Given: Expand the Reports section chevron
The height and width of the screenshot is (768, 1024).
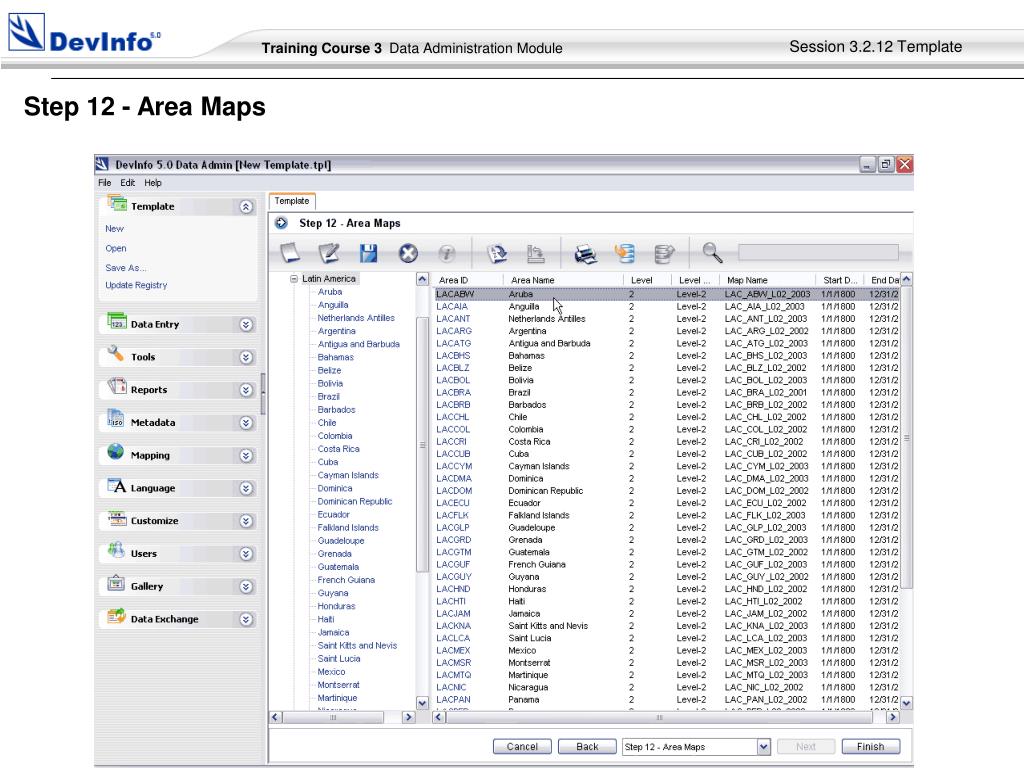Looking at the screenshot, I should (246, 390).
